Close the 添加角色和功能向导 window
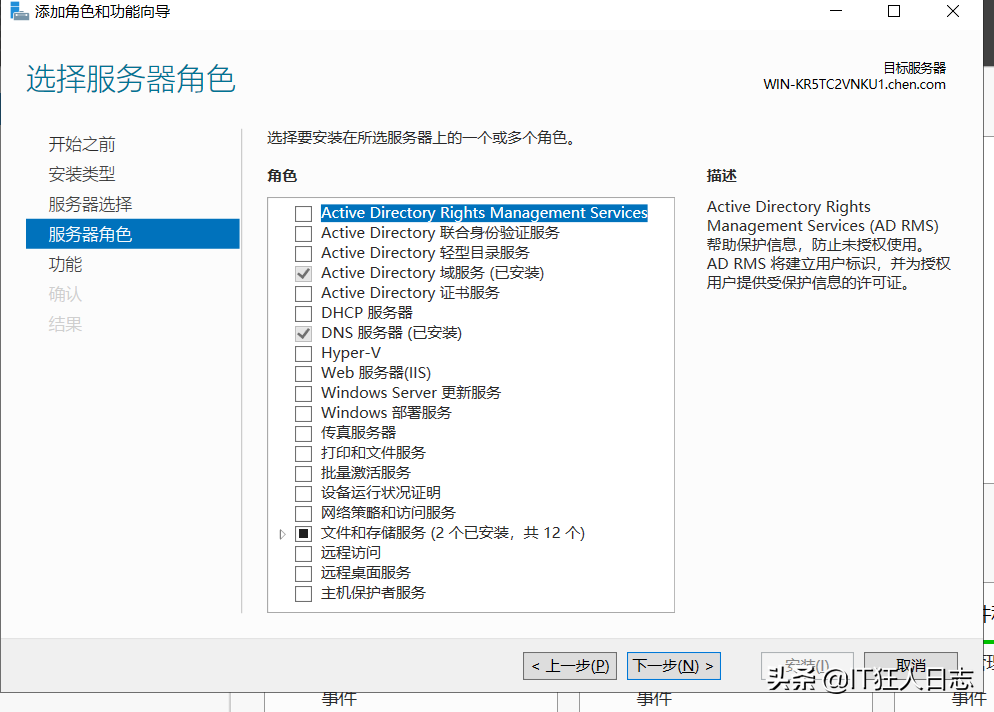The image size is (994, 712). pos(953,11)
